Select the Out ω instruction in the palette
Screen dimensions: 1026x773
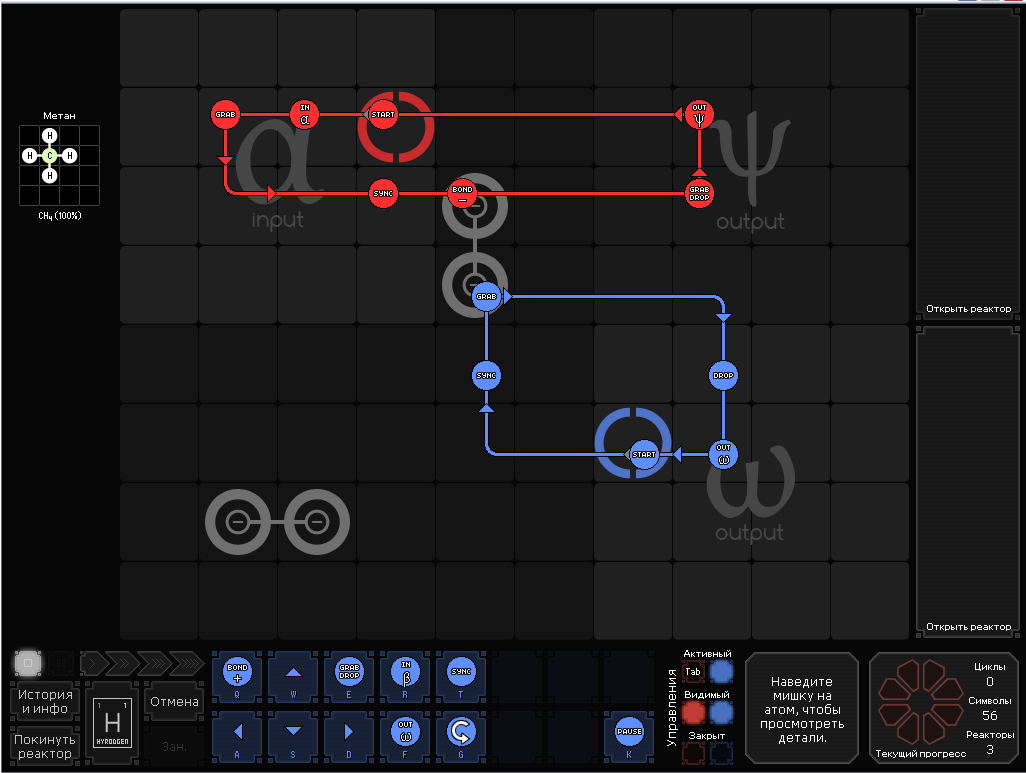click(405, 732)
